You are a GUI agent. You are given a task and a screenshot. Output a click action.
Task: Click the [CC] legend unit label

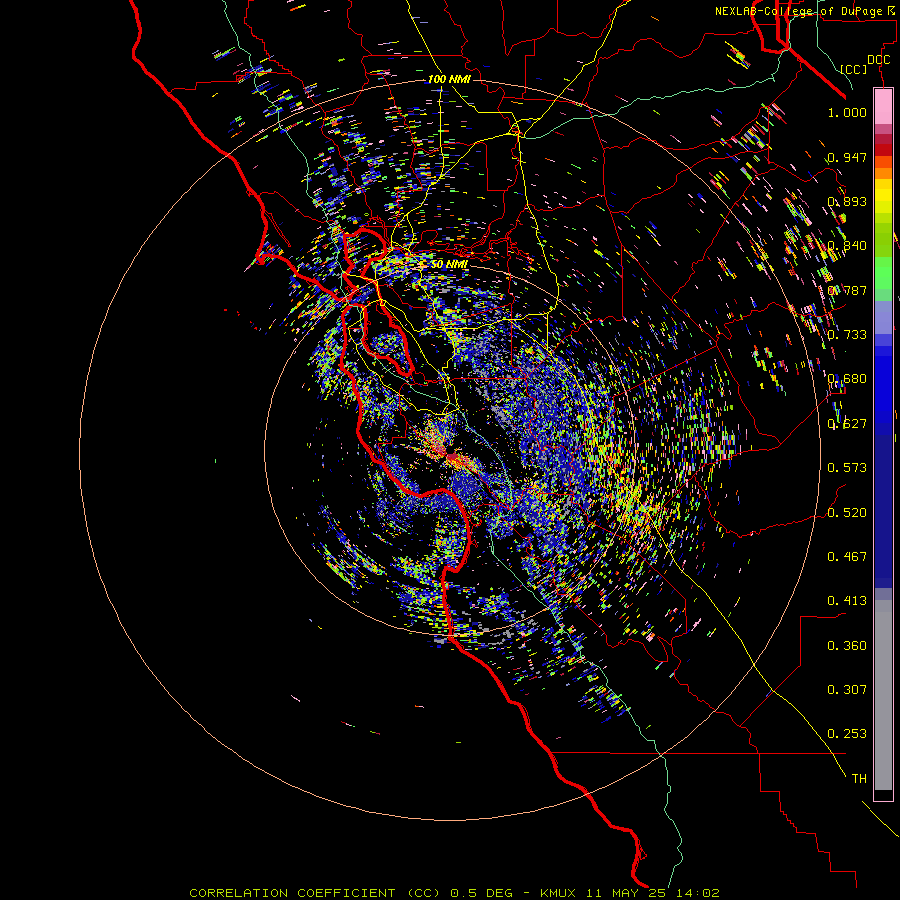(x=853, y=69)
